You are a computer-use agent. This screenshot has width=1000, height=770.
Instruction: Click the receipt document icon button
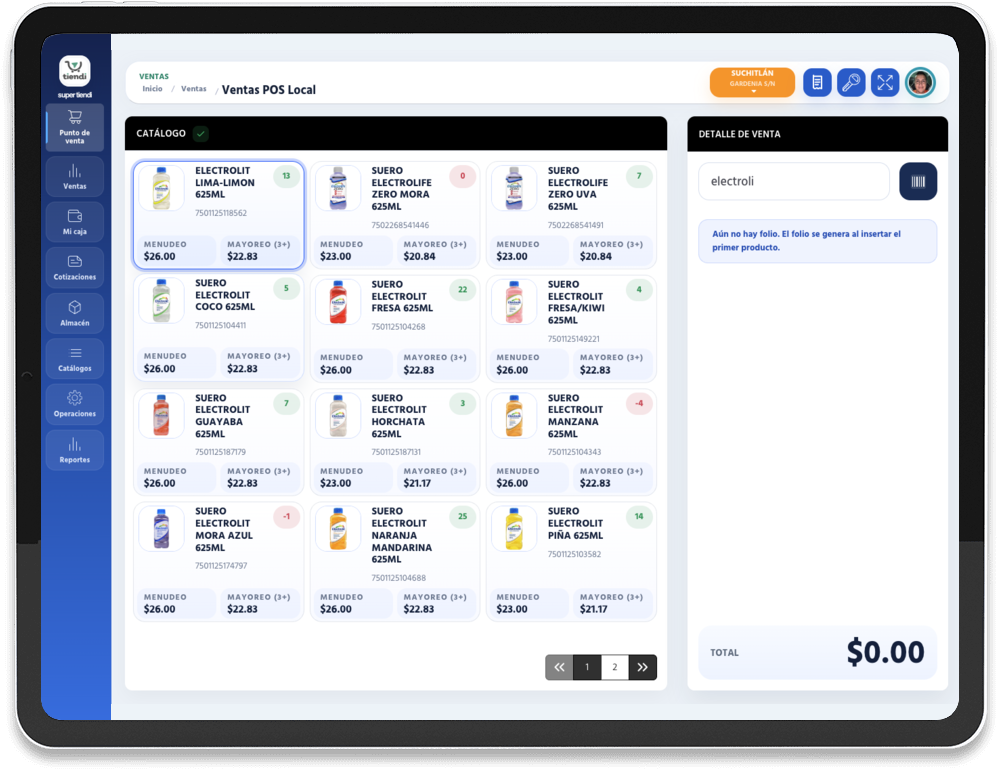pyautogui.click(x=817, y=82)
